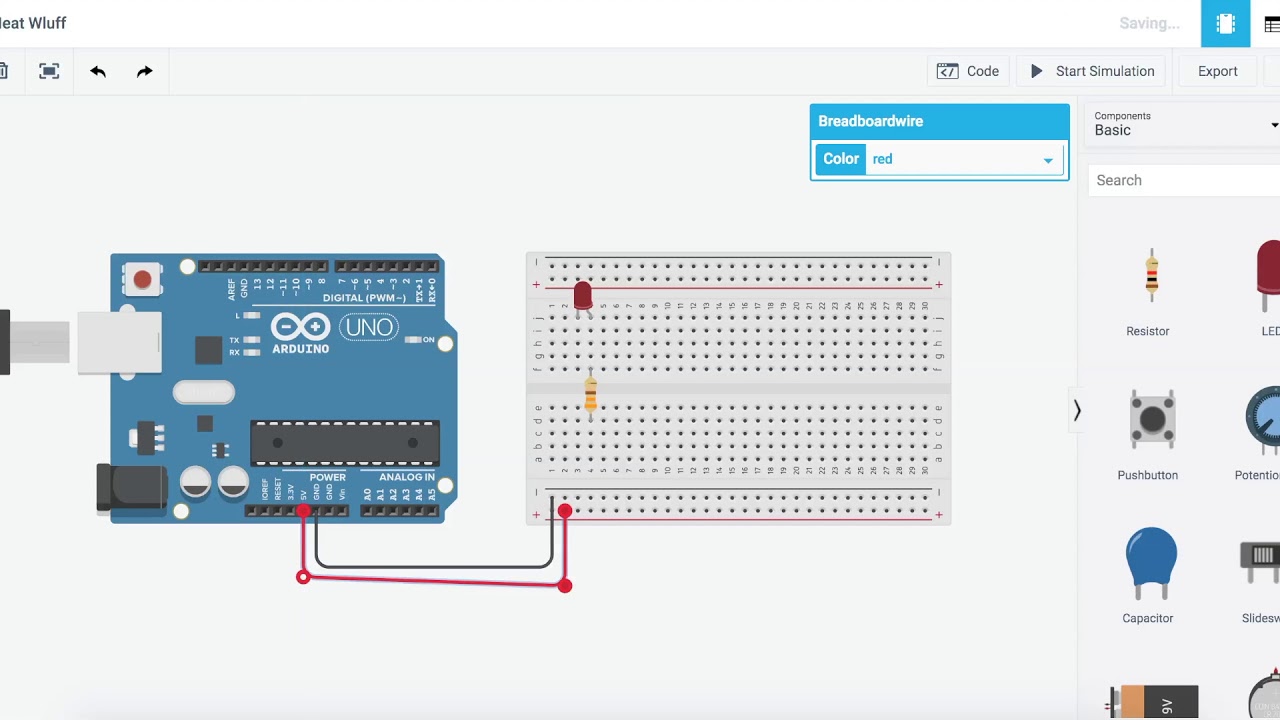The height and width of the screenshot is (720, 1280).
Task: Click the delete trash icon
Action: click(3, 71)
